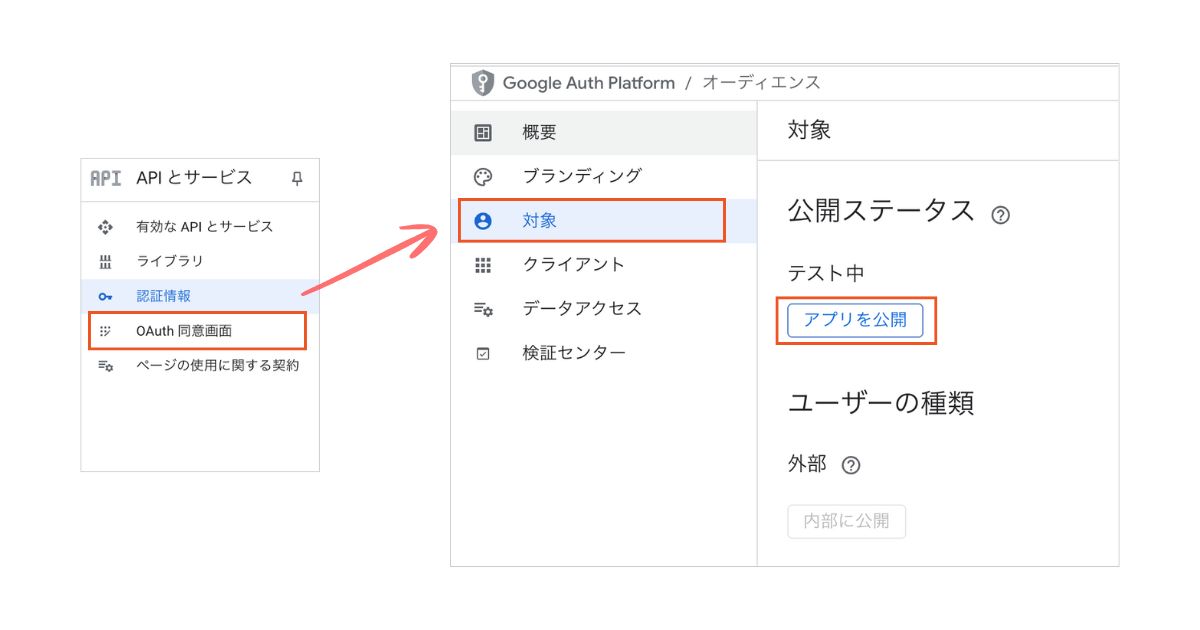Select ページの使用に関する契約 menu item

click(x=217, y=366)
